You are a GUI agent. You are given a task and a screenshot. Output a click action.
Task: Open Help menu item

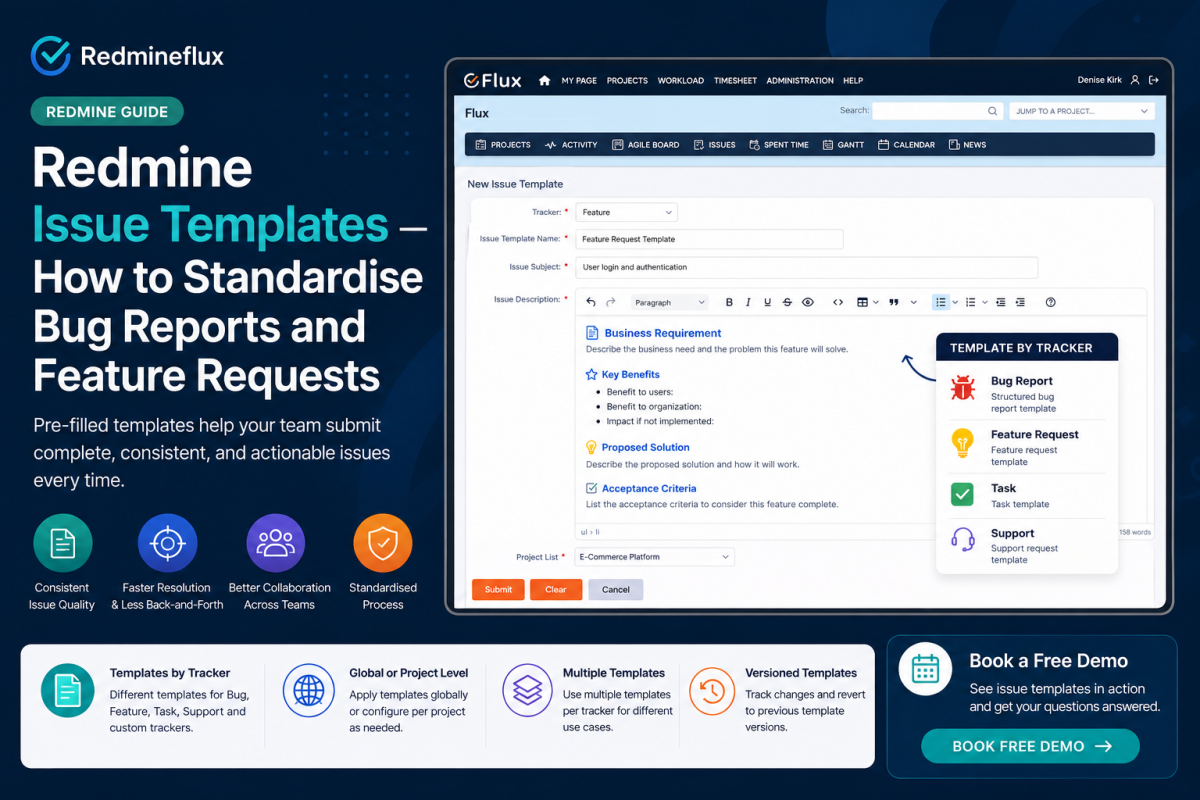853,80
